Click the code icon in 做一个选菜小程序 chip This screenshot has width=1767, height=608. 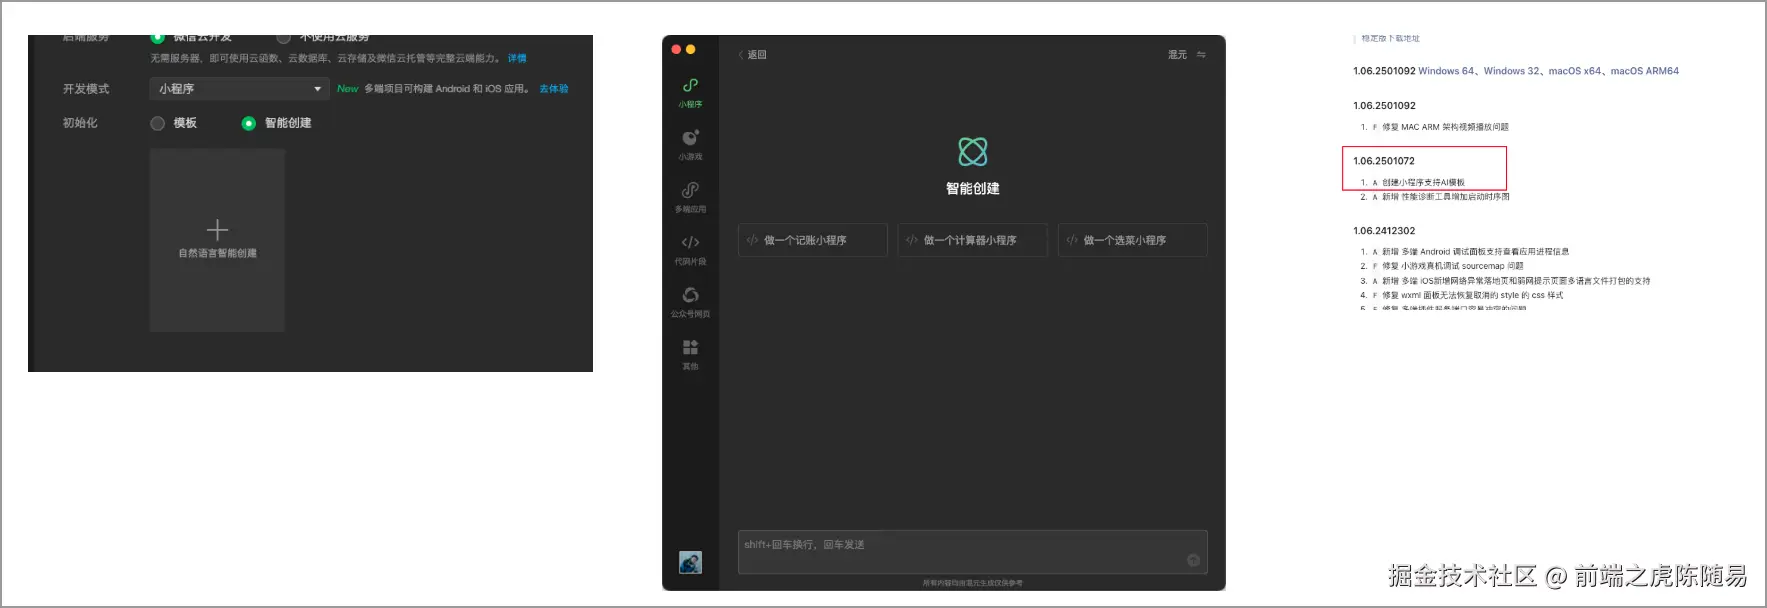tap(1072, 240)
